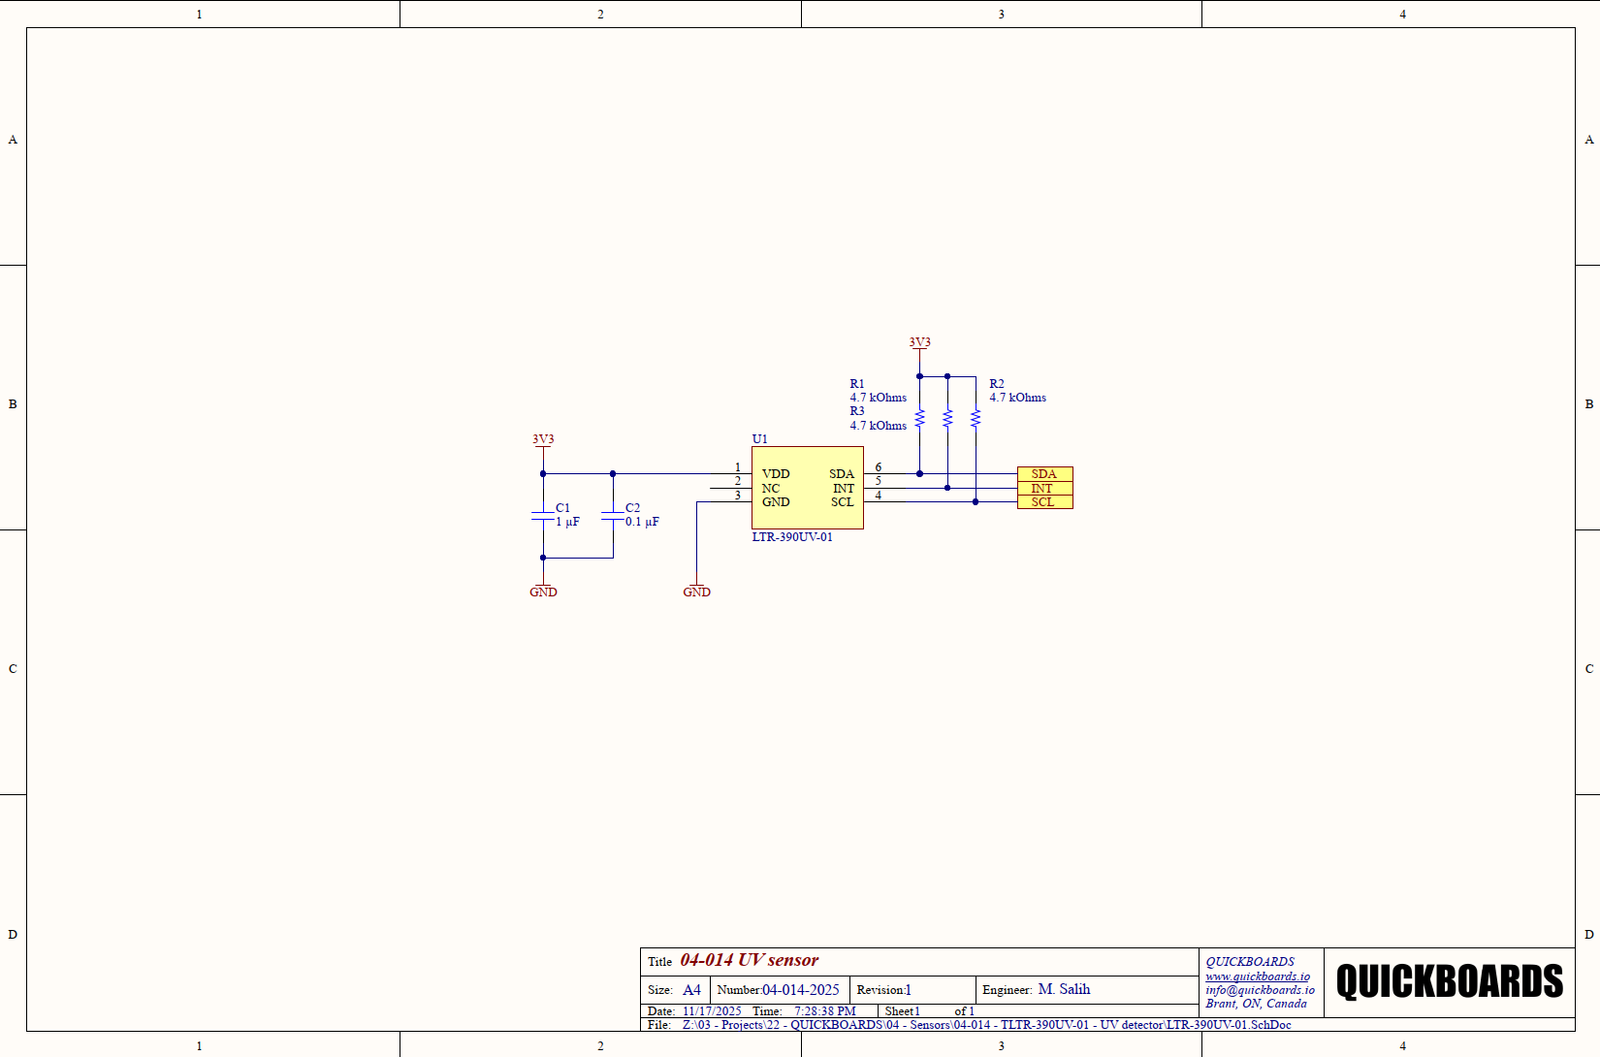
Task: Select the C1 1 µF capacitor symbol
Action: tap(543, 515)
